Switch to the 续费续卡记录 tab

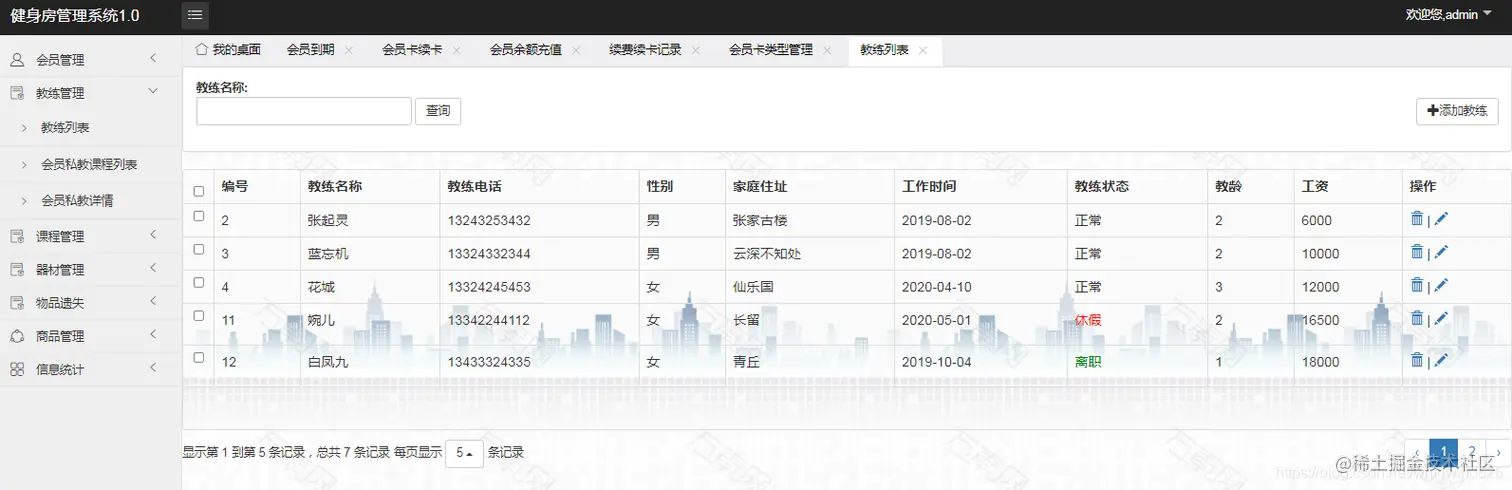coord(645,50)
